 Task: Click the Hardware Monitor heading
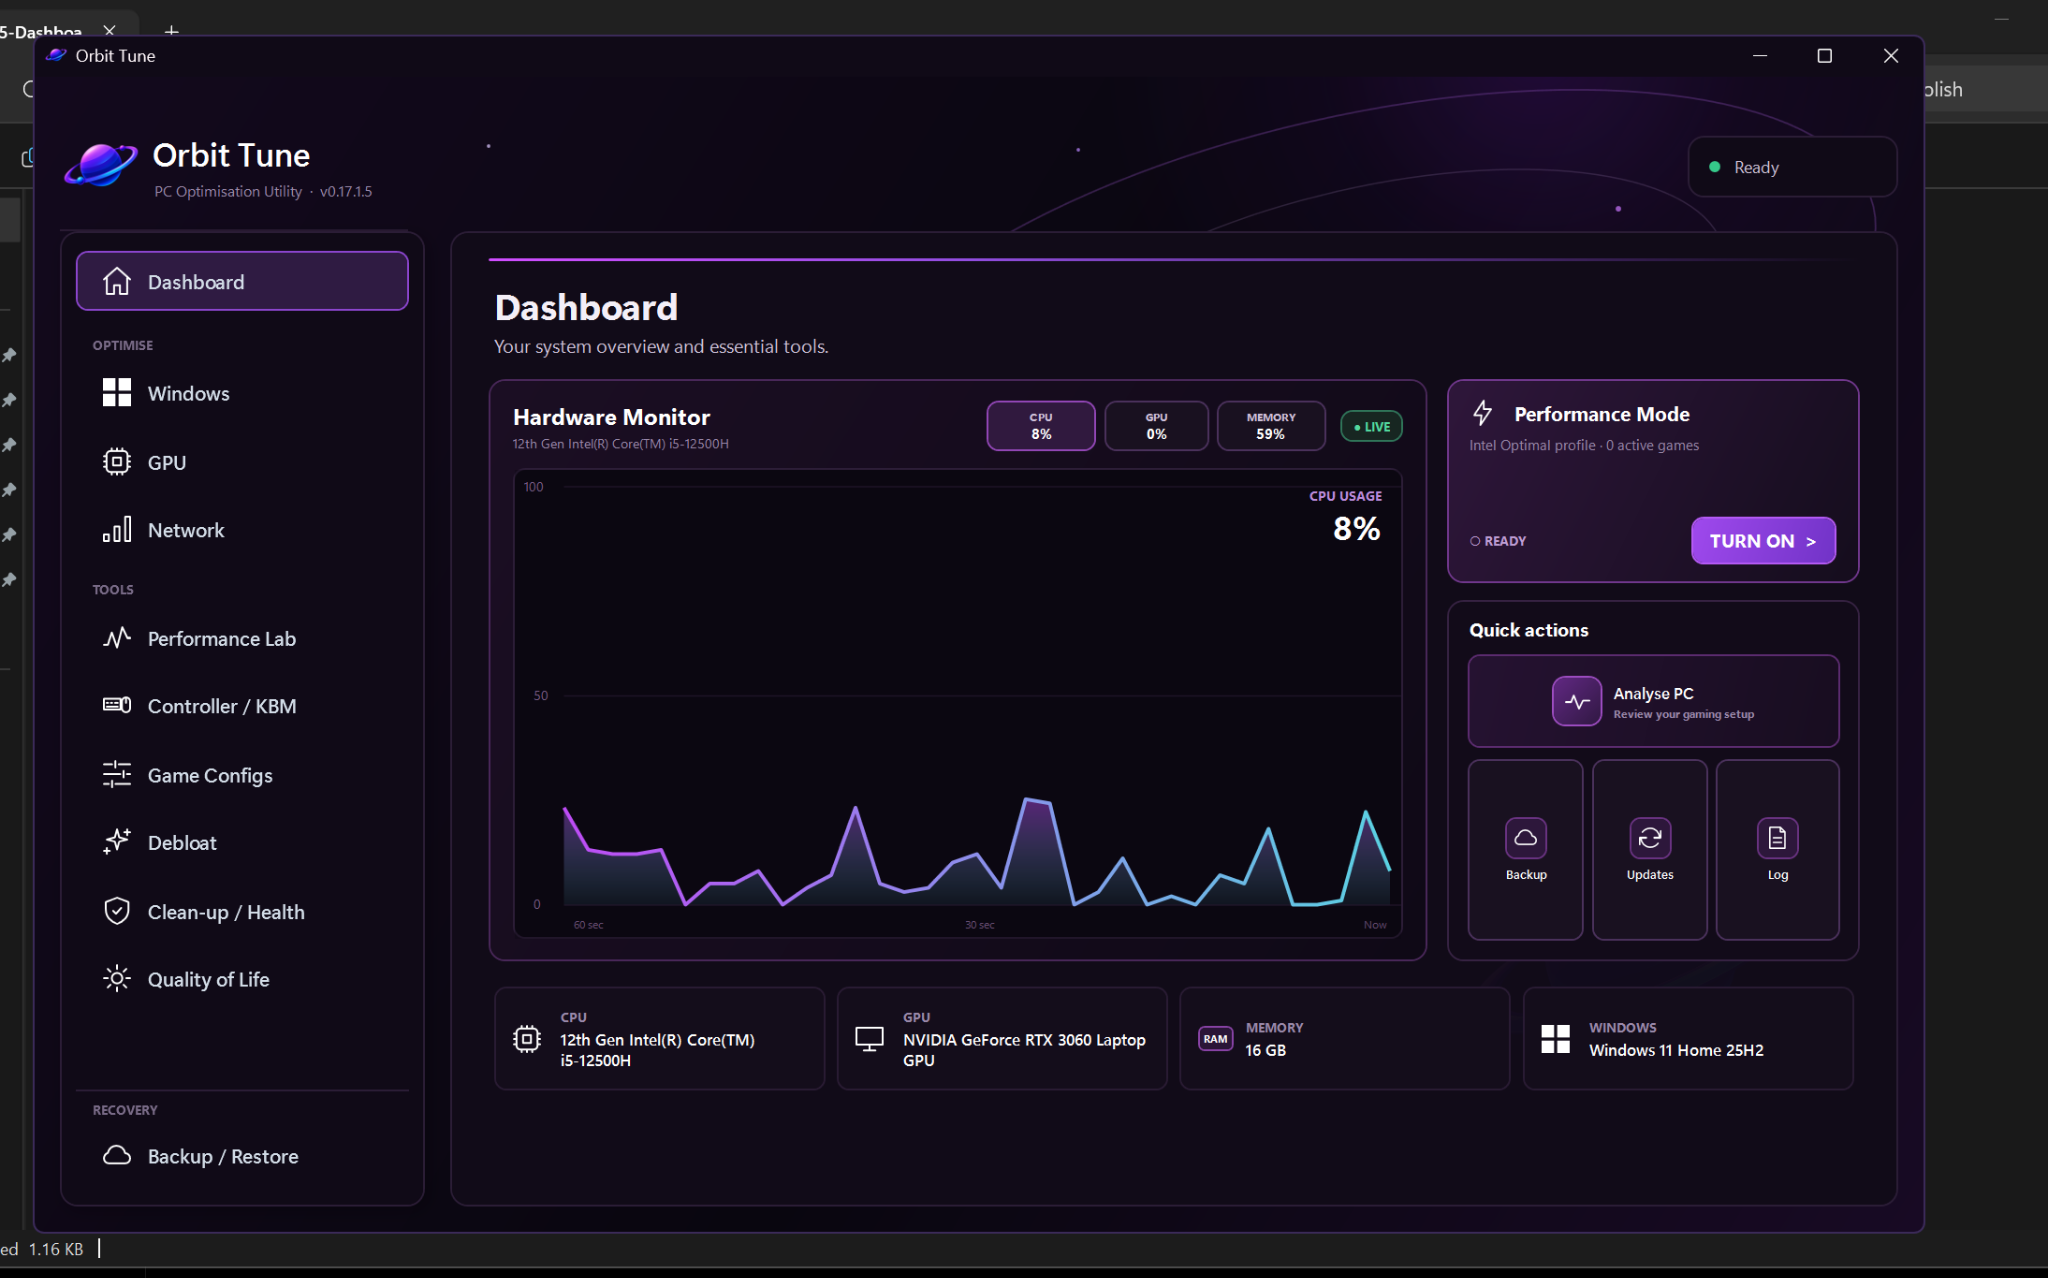pos(611,417)
